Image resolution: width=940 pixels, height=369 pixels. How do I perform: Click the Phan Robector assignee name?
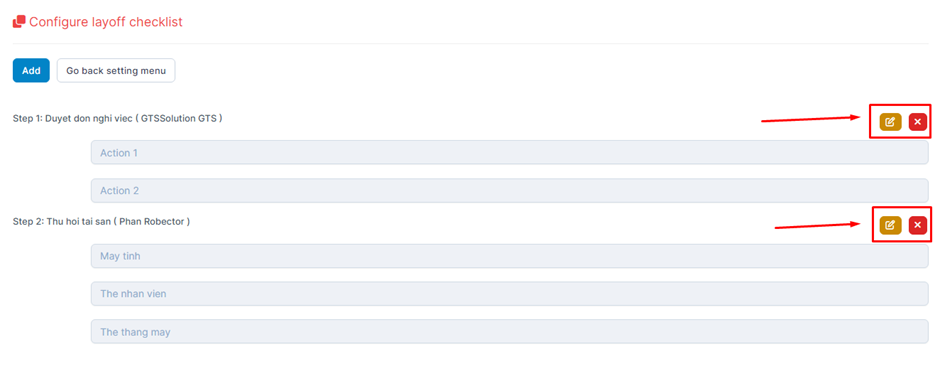(152, 222)
